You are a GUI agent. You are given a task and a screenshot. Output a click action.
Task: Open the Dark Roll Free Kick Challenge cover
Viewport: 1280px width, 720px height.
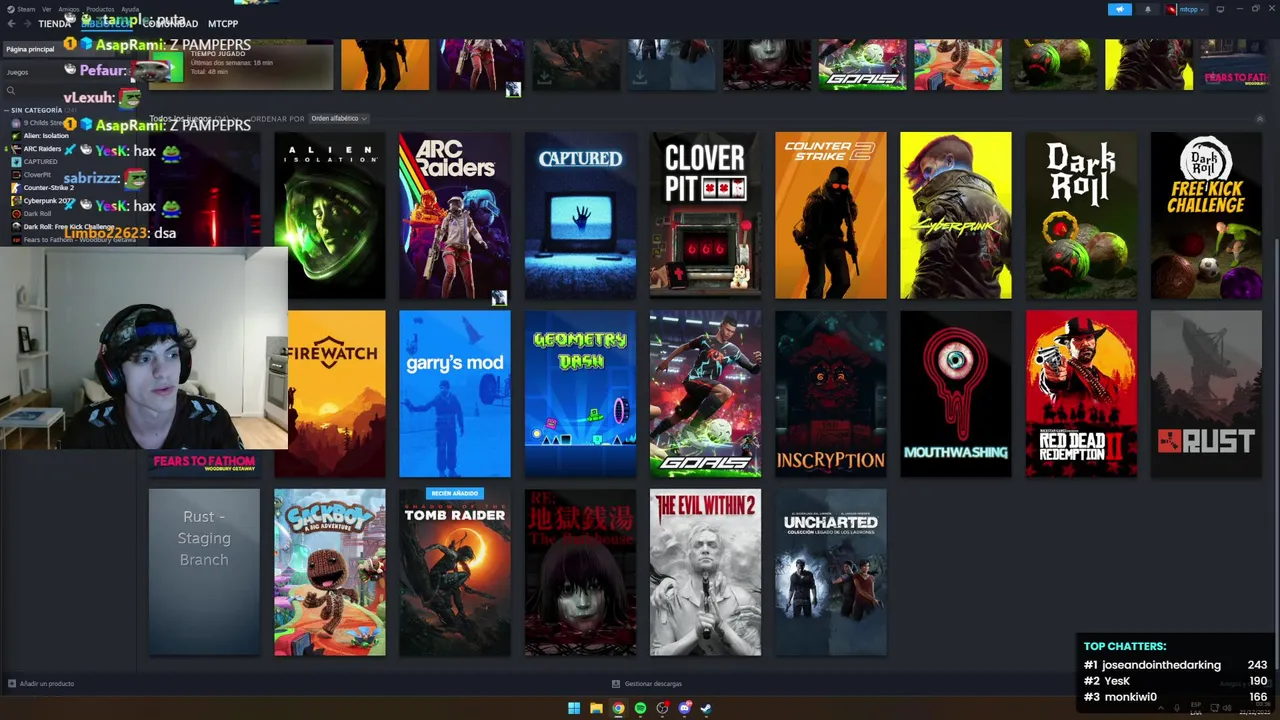1206,216
